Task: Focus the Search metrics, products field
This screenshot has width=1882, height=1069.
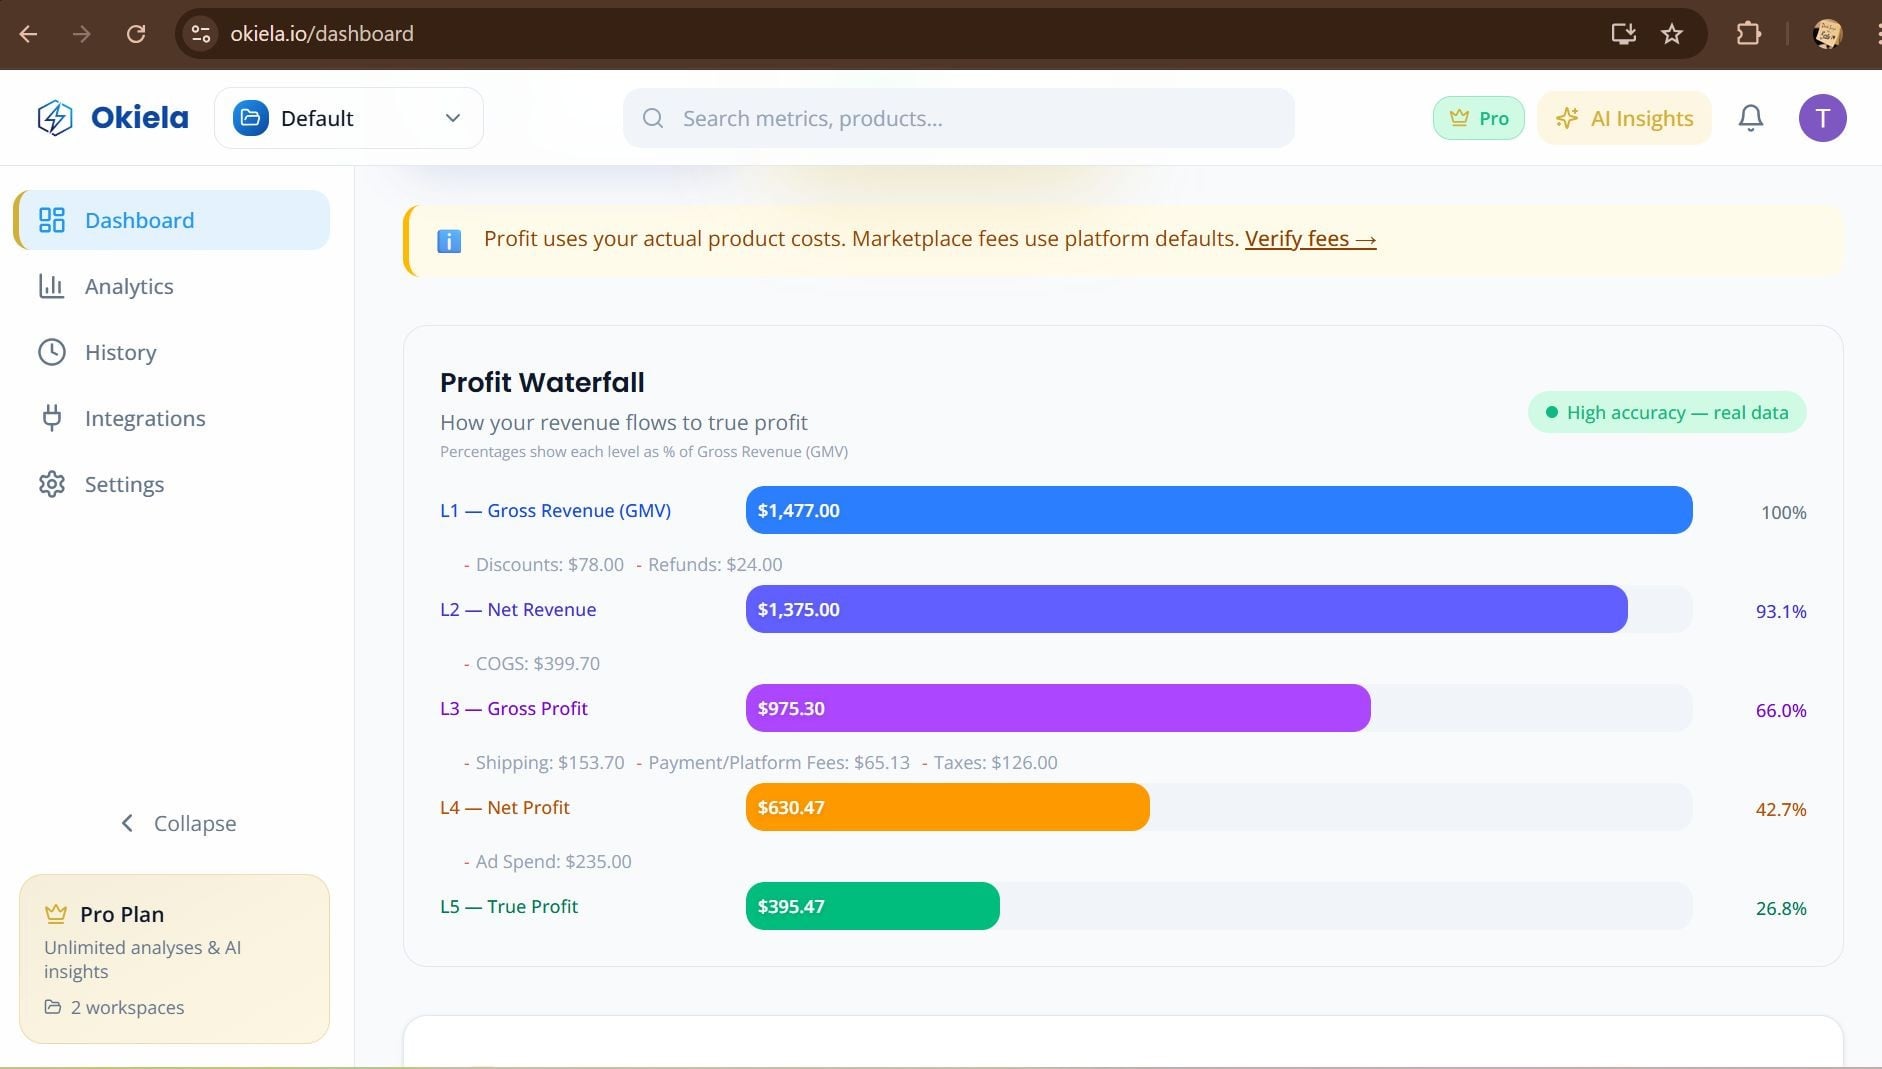Action: [958, 118]
